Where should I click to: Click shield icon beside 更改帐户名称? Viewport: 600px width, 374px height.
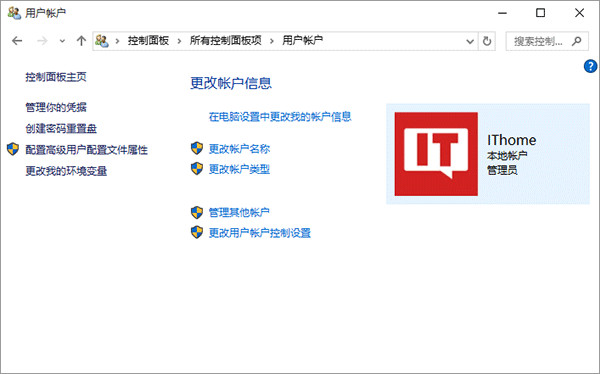[197, 148]
